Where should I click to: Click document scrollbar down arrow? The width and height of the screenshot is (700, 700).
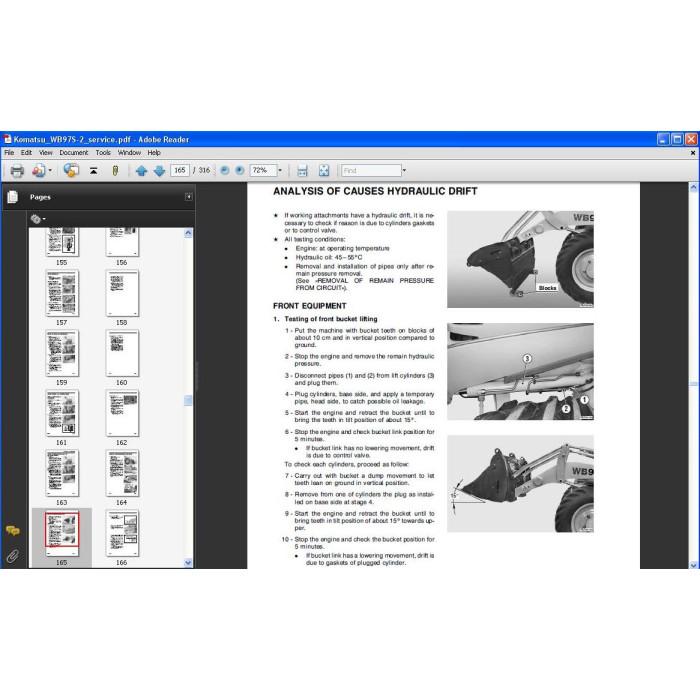(693, 564)
